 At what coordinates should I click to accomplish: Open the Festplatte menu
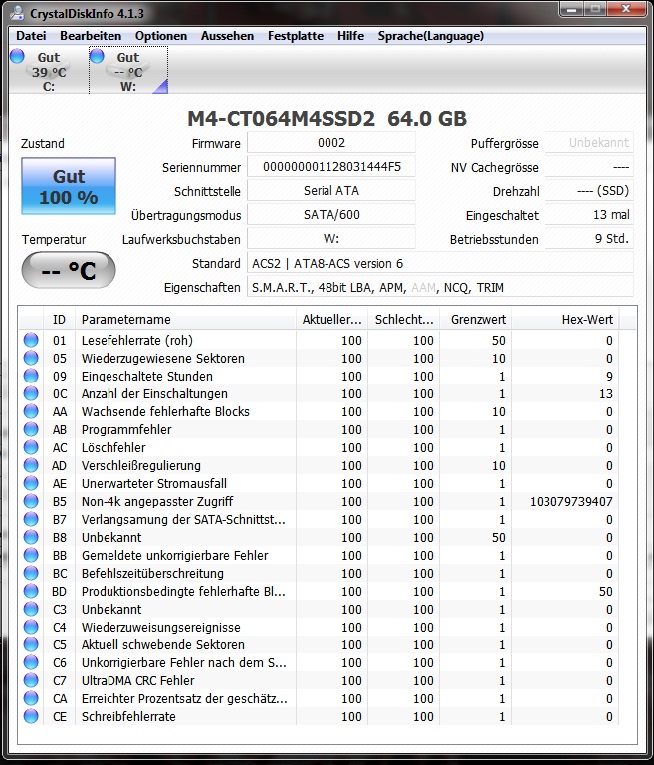[296, 36]
